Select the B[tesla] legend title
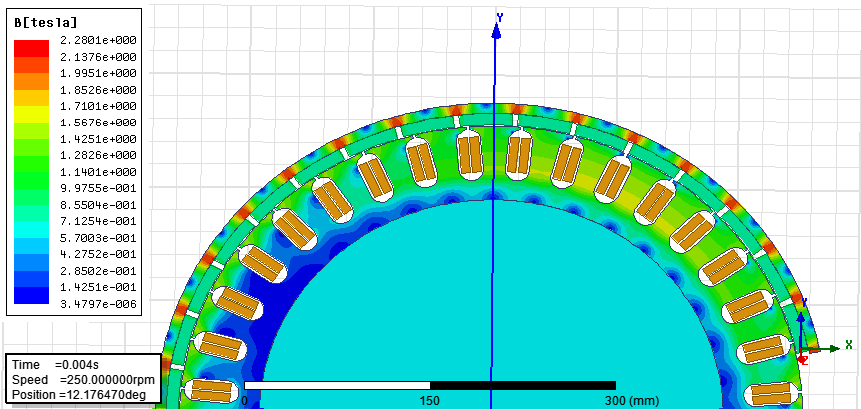861x409 pixels. [45, 23]
